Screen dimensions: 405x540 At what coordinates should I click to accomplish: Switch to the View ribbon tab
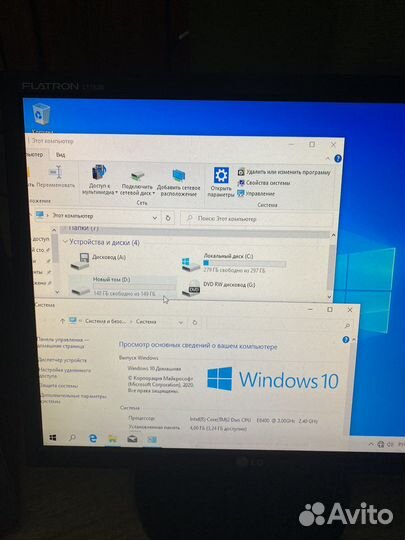coord(61,155)
